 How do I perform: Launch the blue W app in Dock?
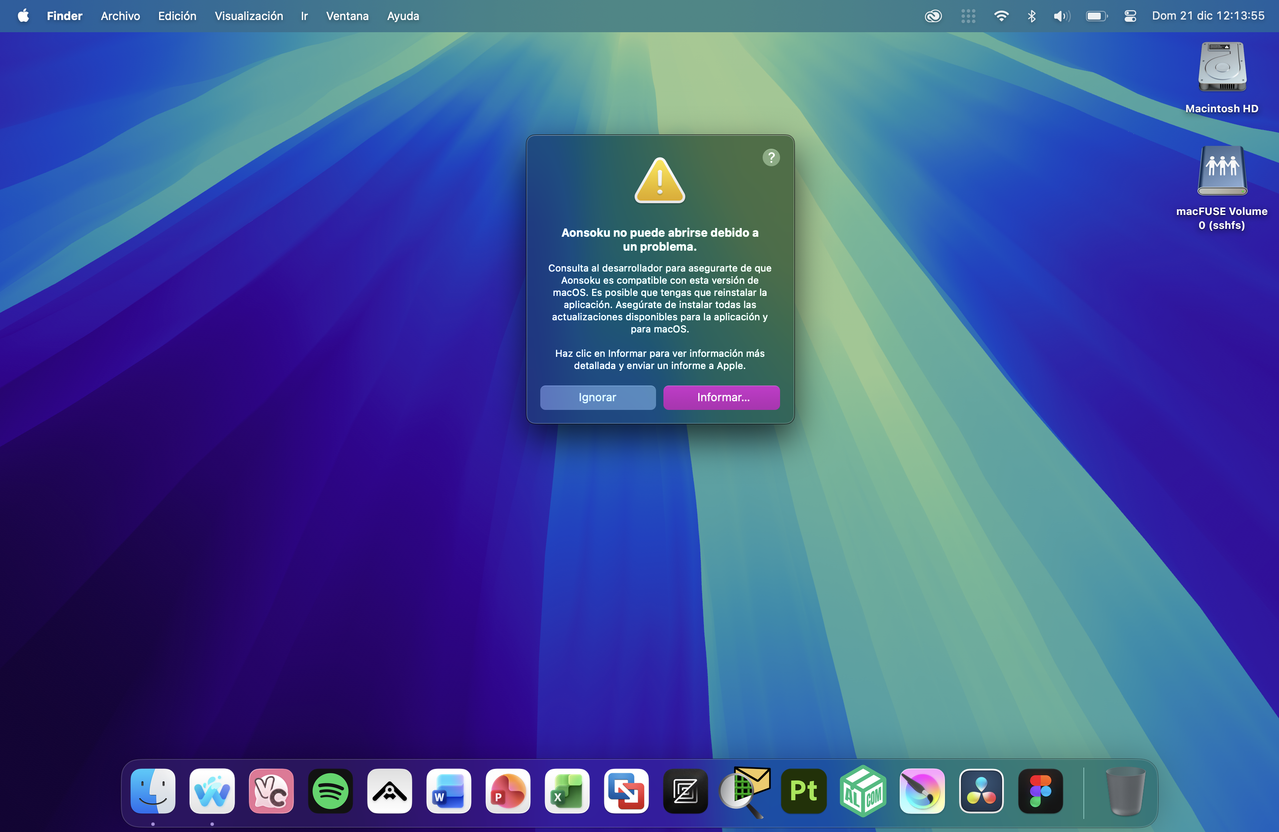pyautogui.click(x=212, y=791)
